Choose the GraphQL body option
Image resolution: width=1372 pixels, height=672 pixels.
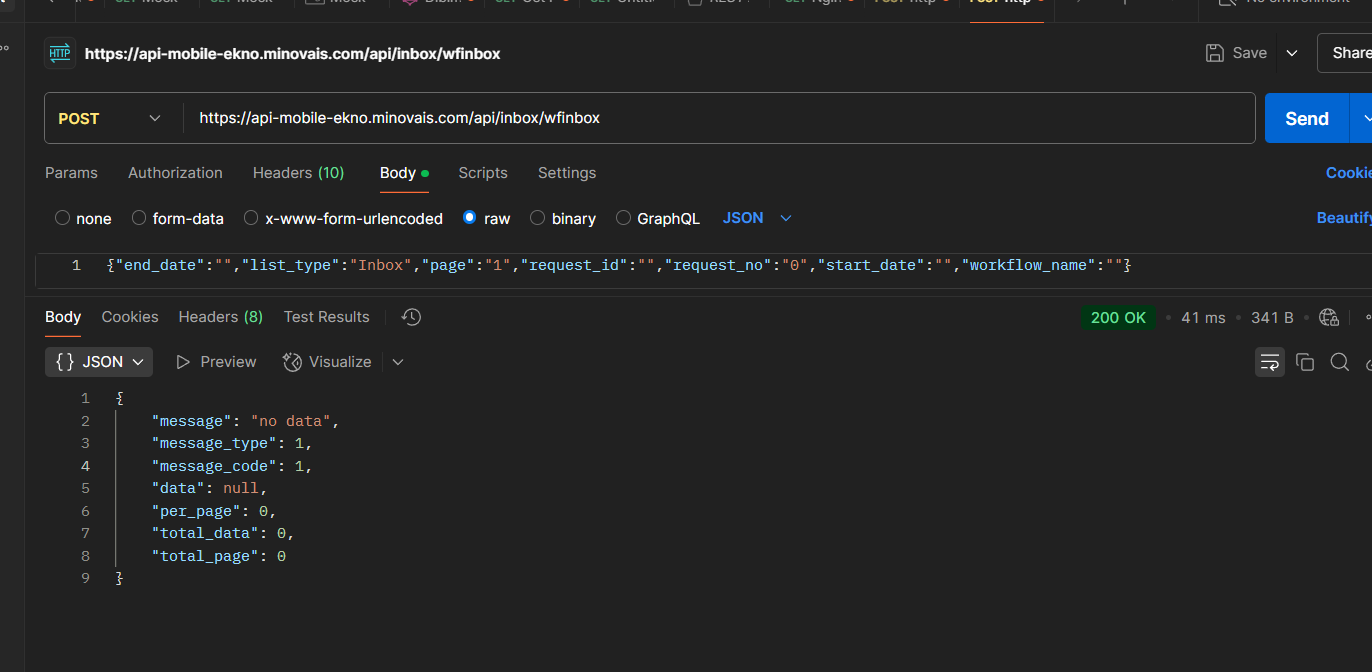624,218
